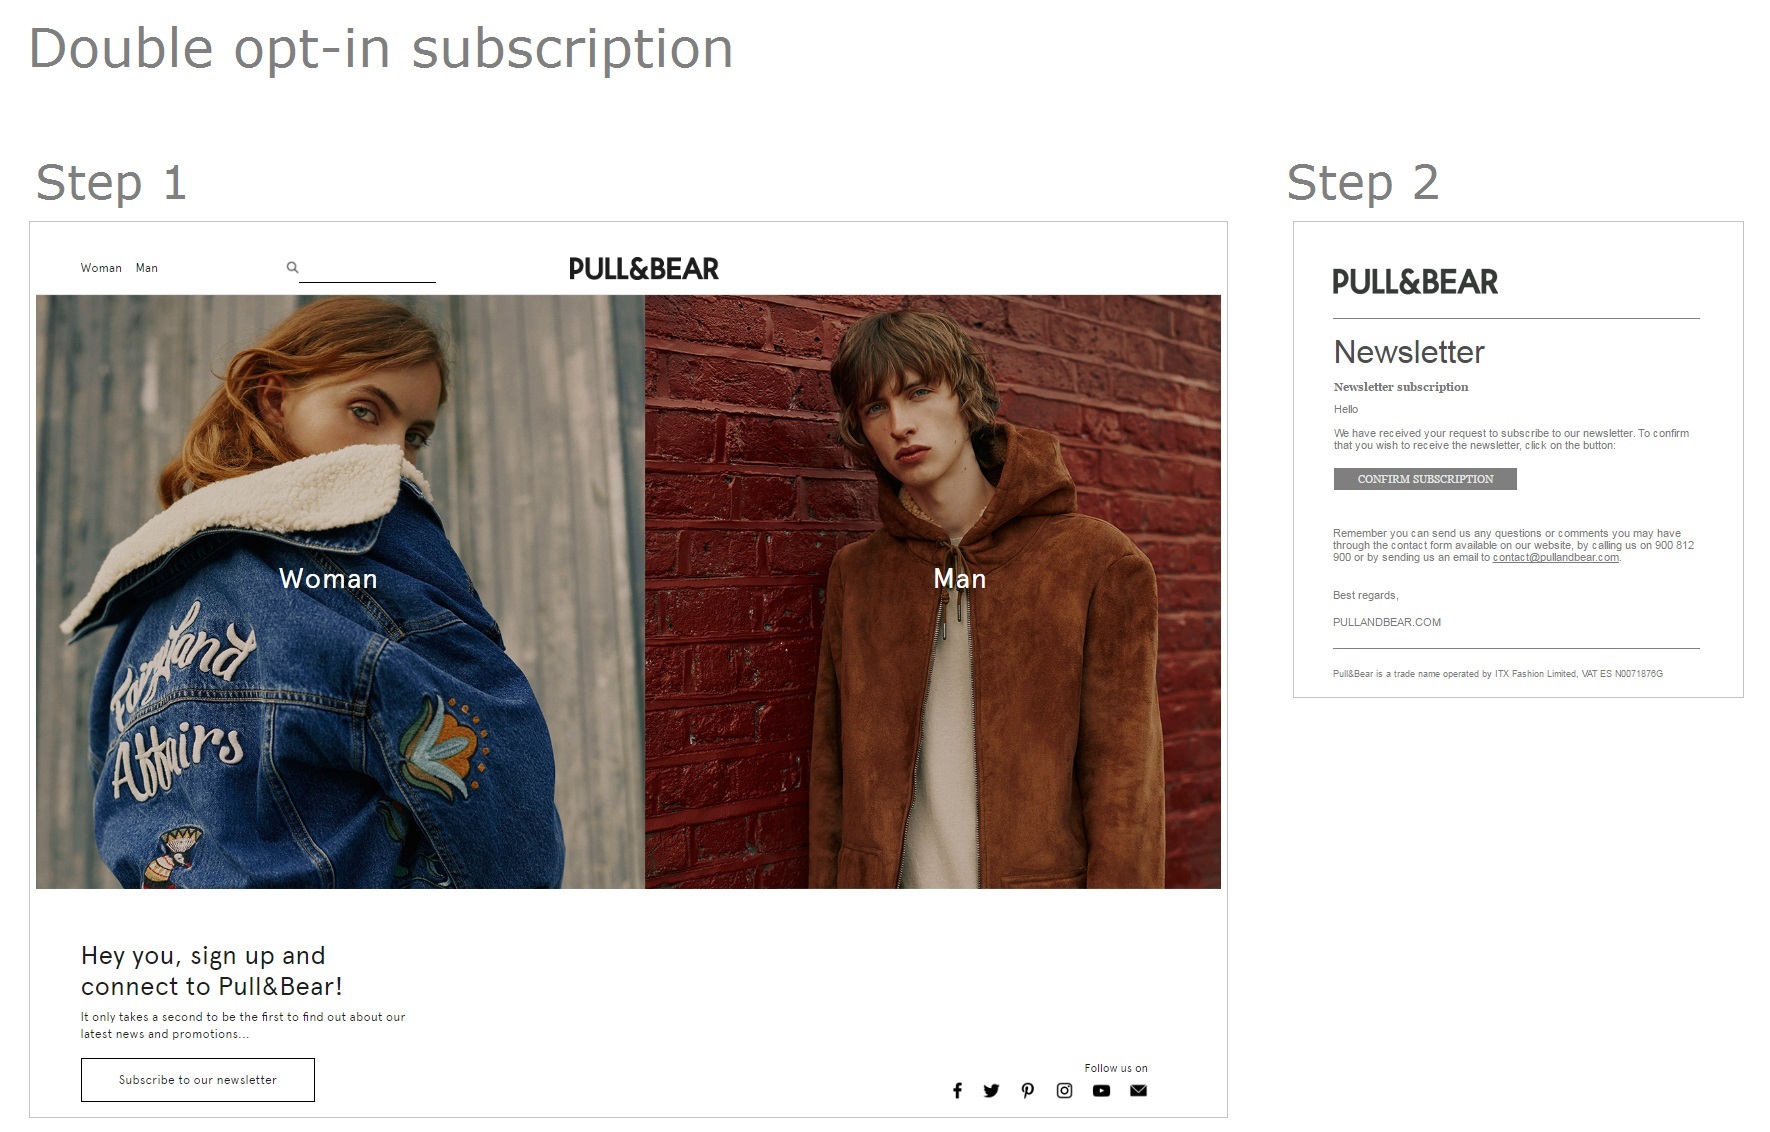Open the Pinterest icon in the footer
1770x1132 pixels.
pos(1027,1090)
